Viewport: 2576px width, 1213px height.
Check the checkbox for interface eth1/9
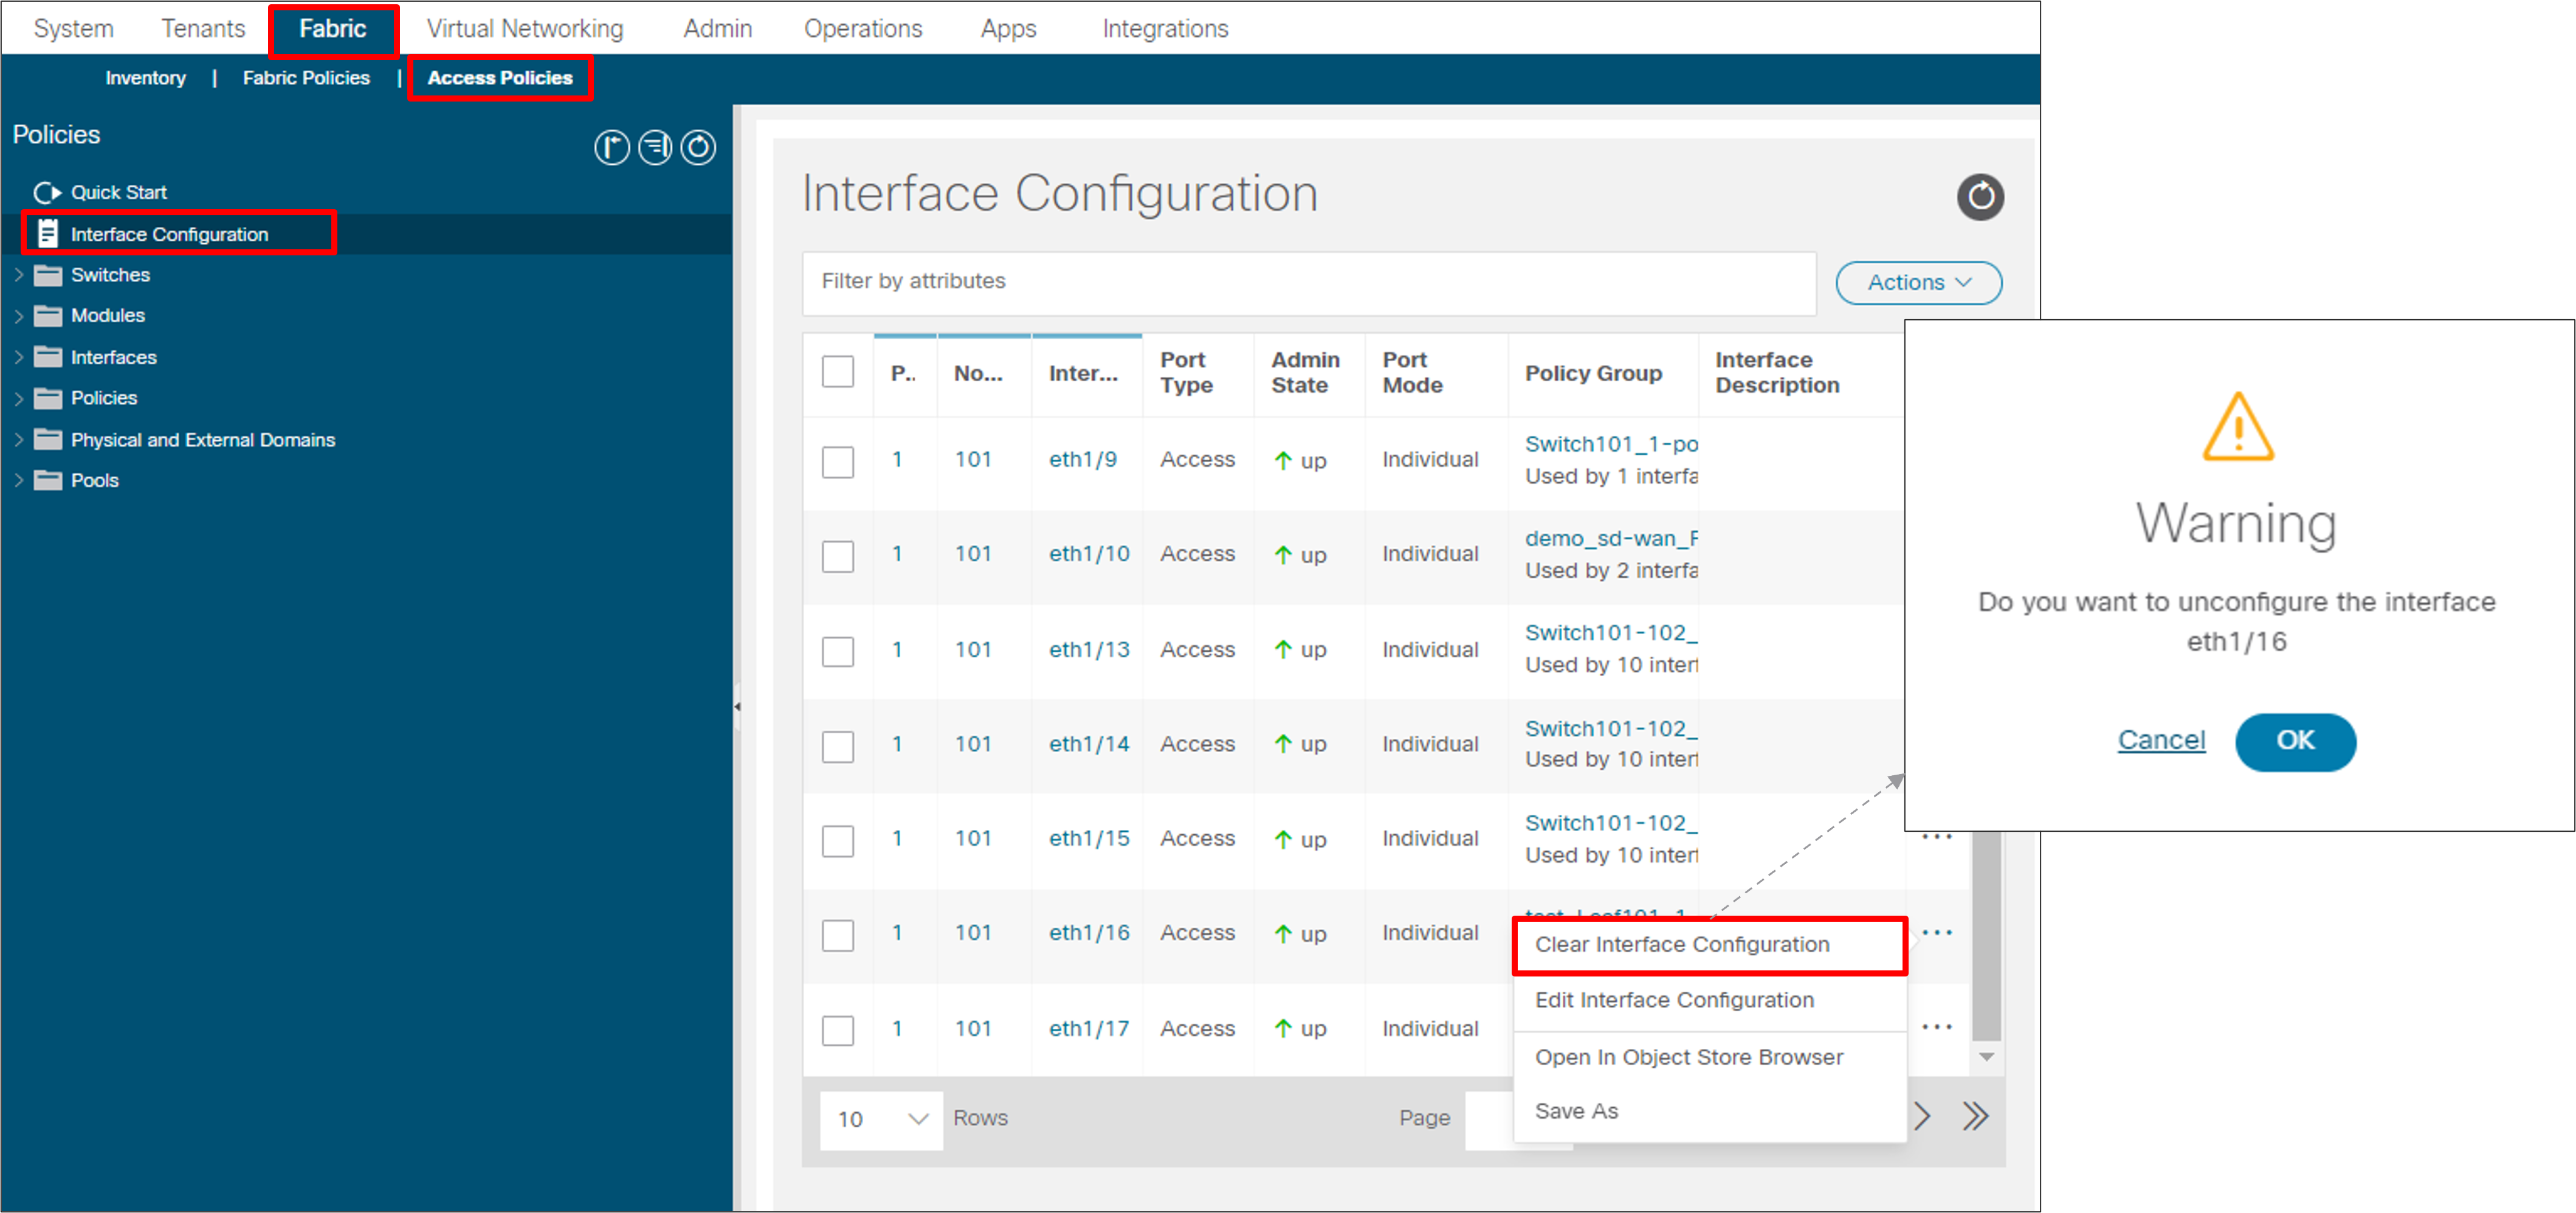click(x=838, y=462)
